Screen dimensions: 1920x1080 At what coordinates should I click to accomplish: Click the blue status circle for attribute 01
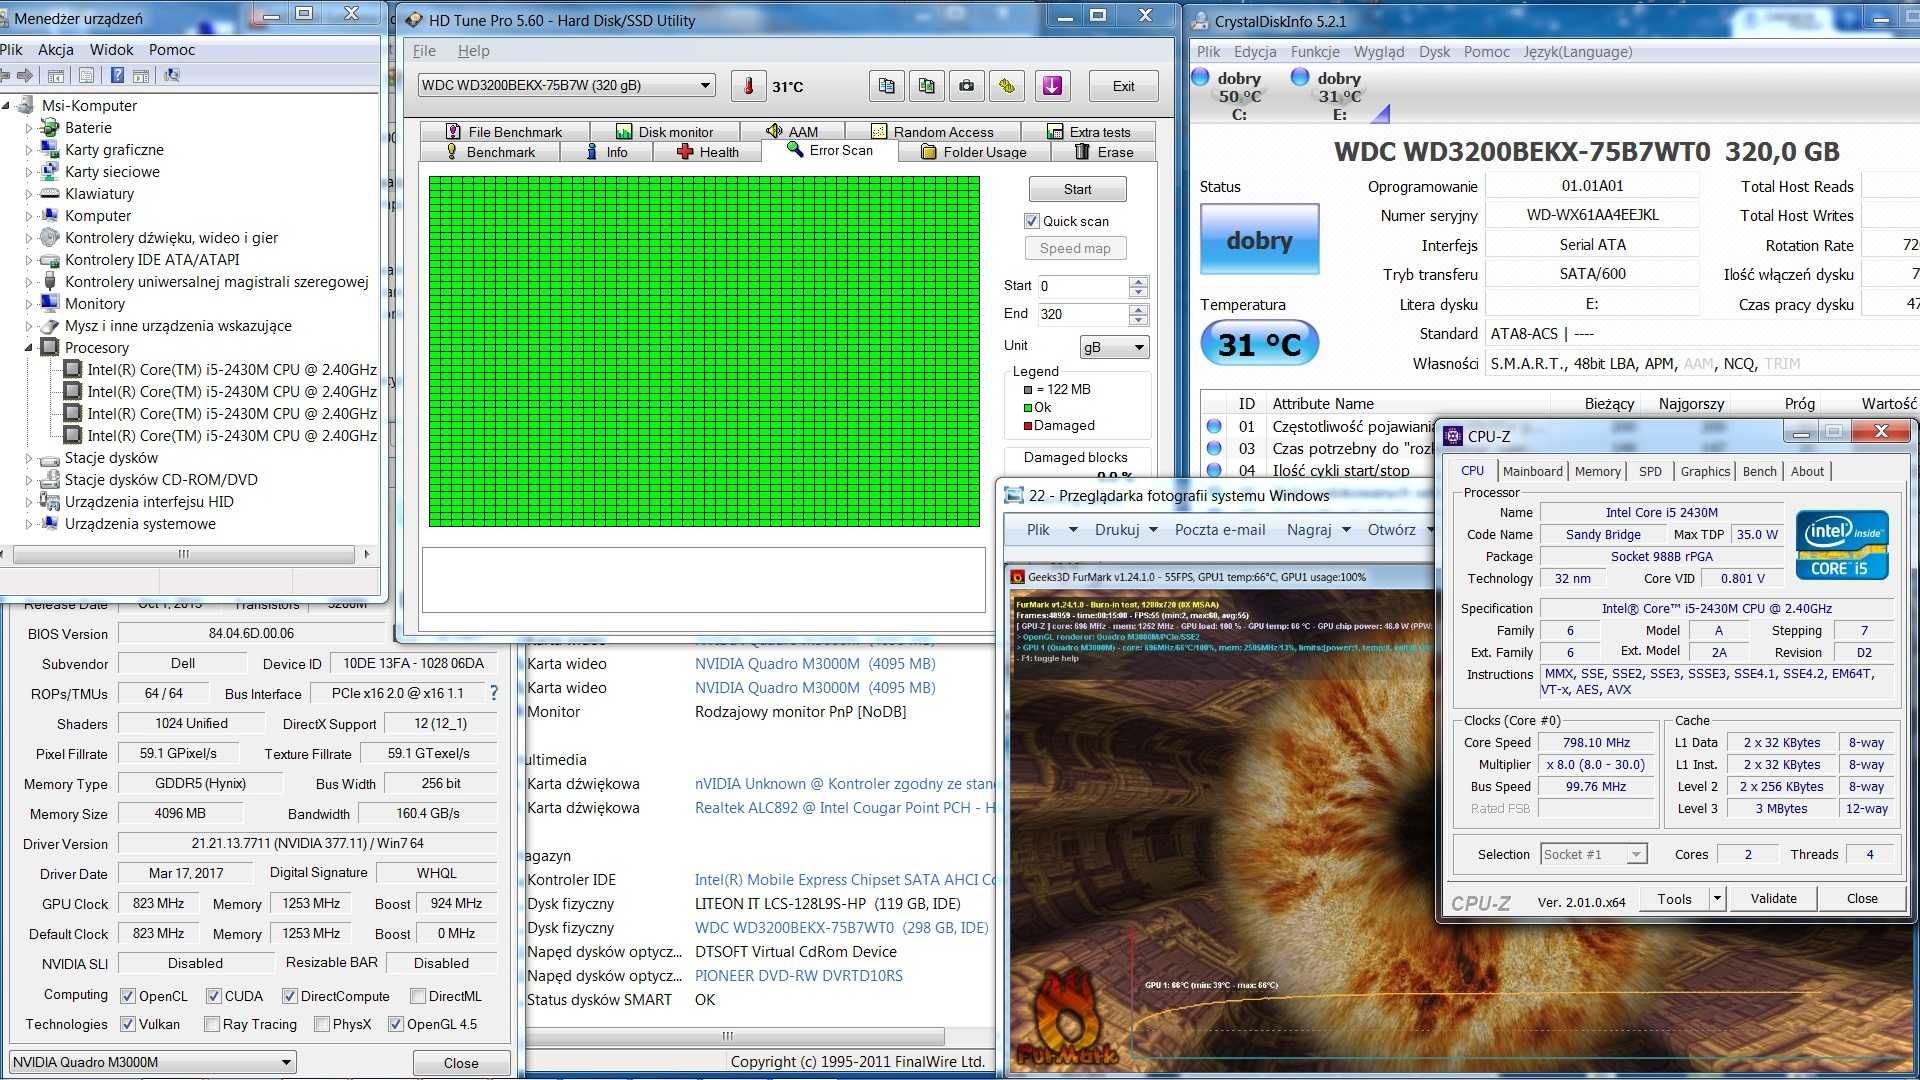pyautogui.click(x=1214, y=426)
